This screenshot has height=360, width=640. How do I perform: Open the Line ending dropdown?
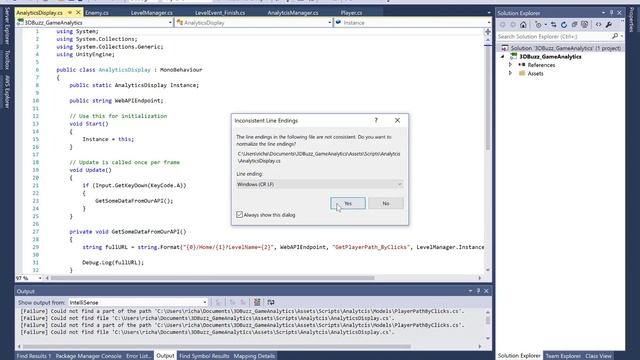click(x=320, y=184)
